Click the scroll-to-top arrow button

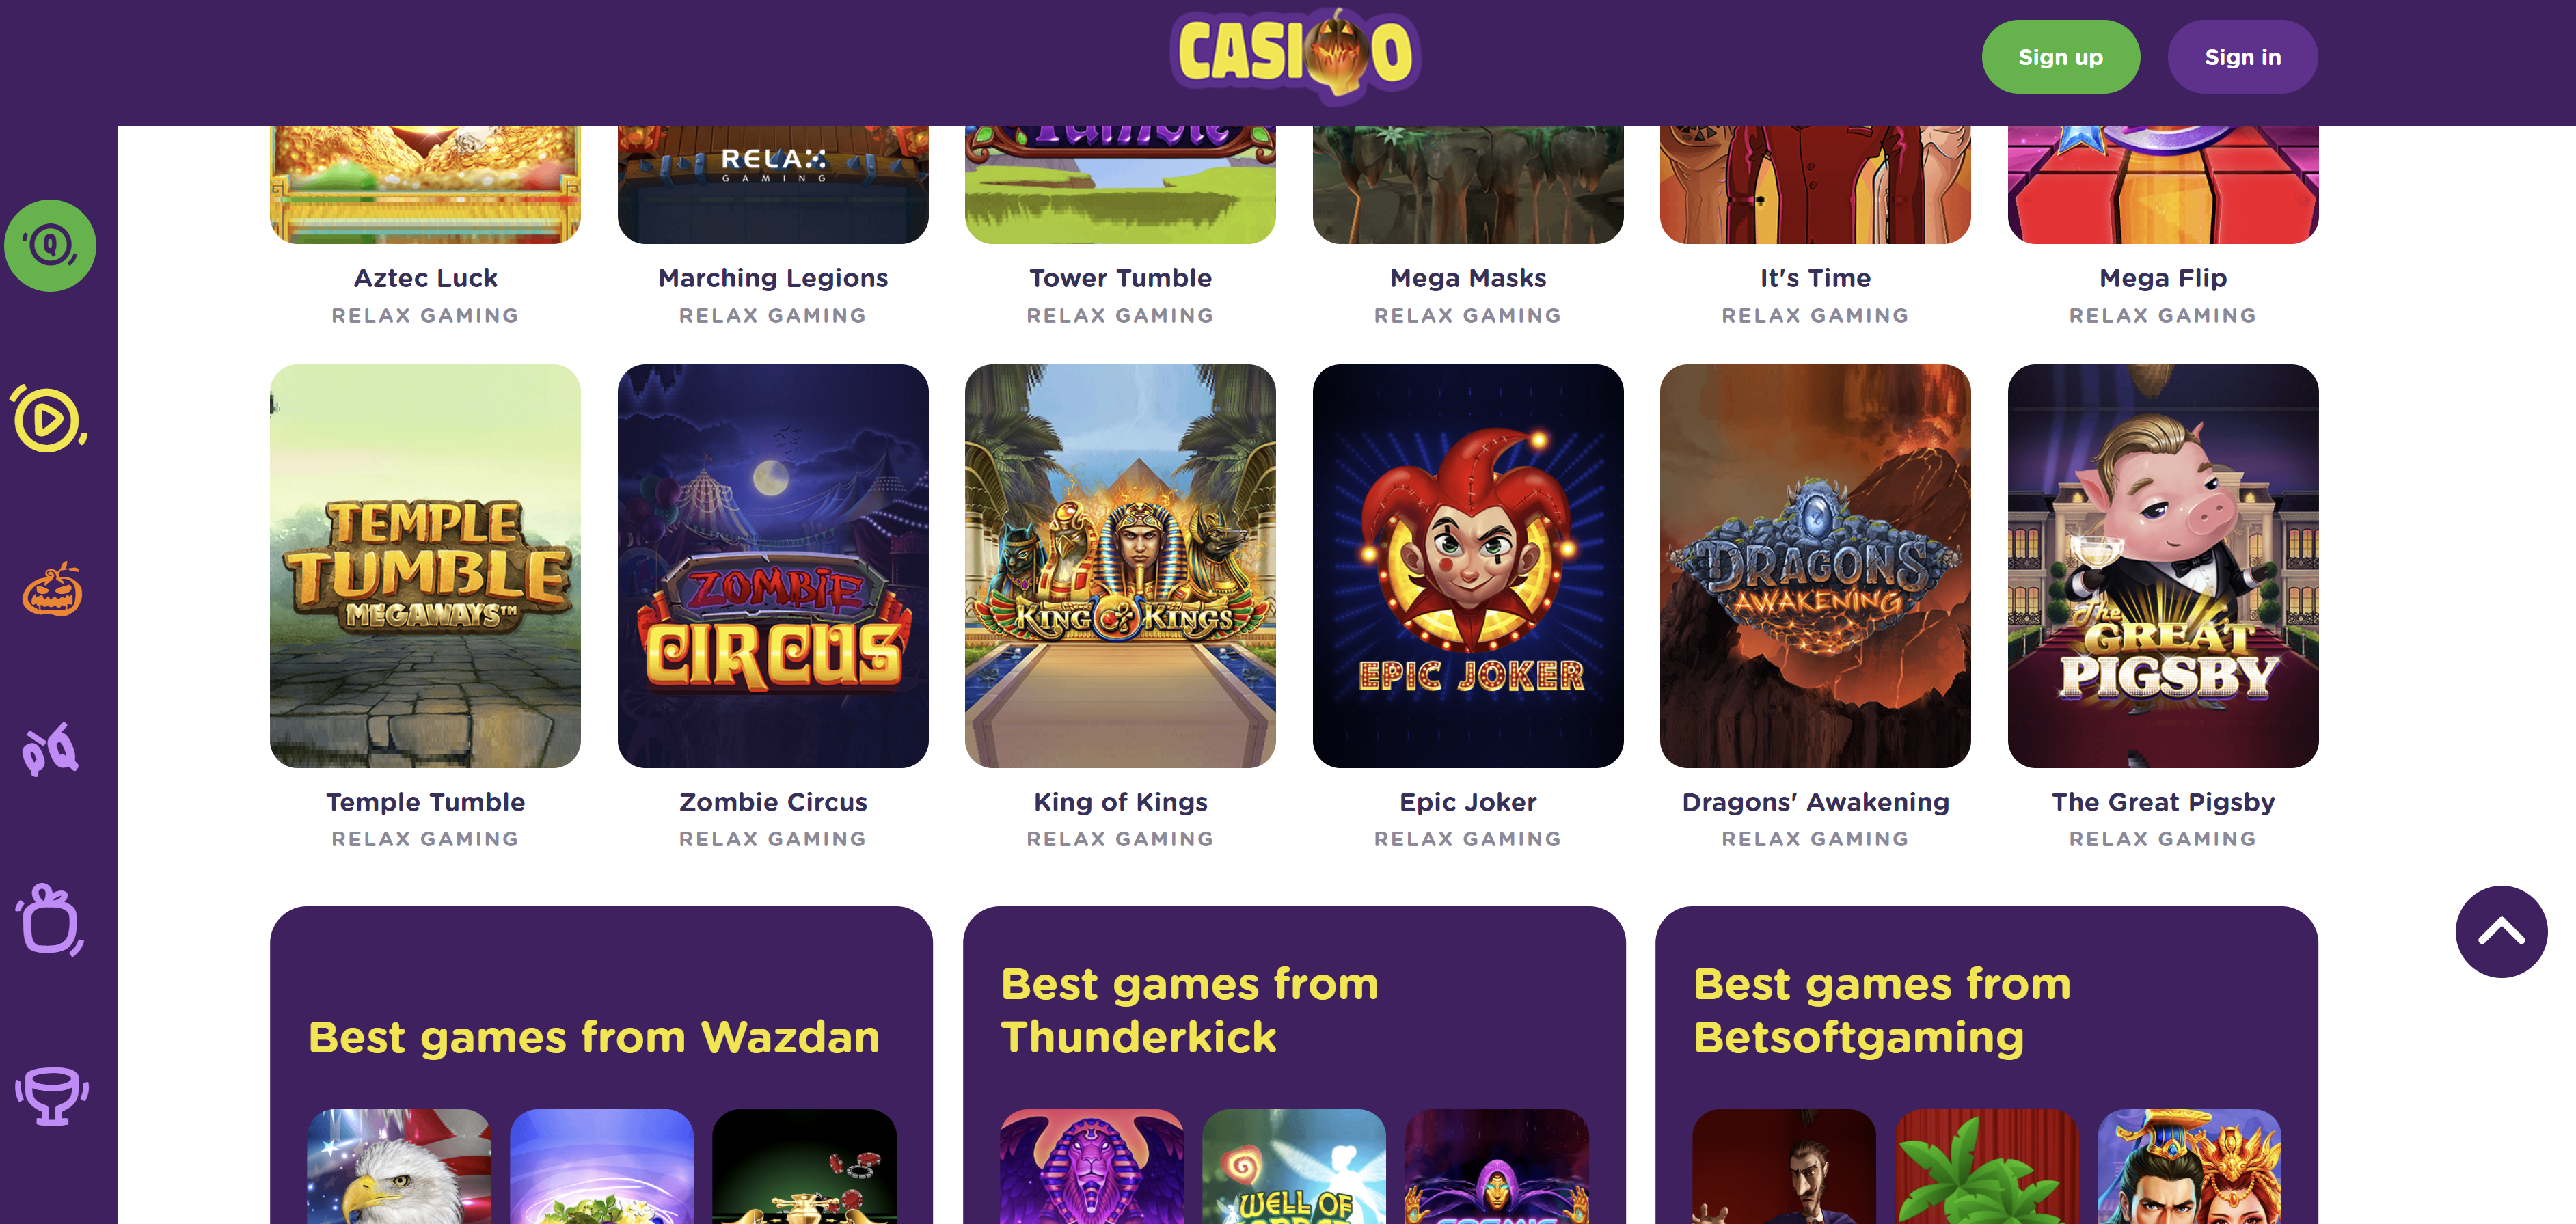[2501, 931]
